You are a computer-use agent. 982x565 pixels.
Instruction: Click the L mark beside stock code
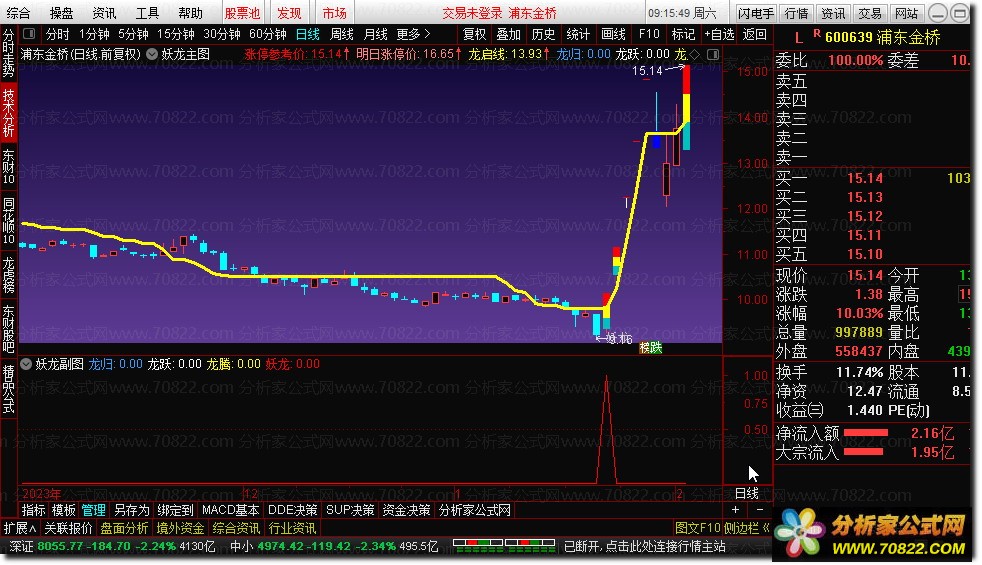pos(798,38)
